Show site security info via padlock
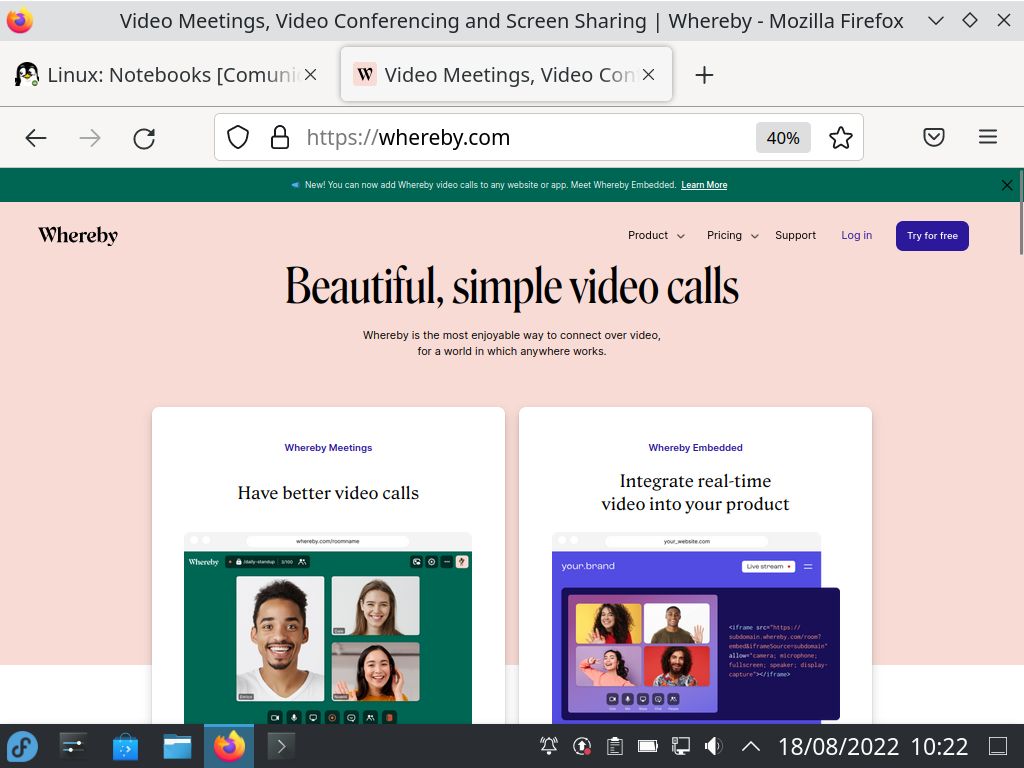The image size is (1024, 768). (280, 138)
